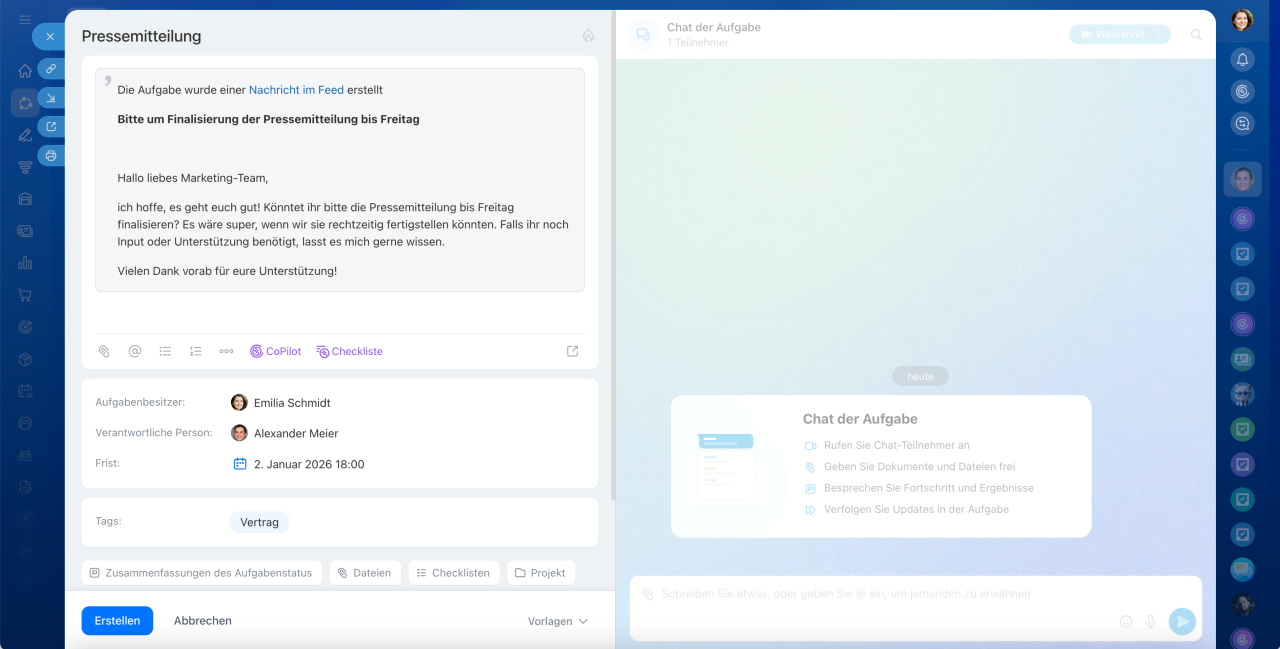This screenshot has width=1280, height=649.
Task: Open chat search icon in right bar
Action: [x=1242, y=124]
